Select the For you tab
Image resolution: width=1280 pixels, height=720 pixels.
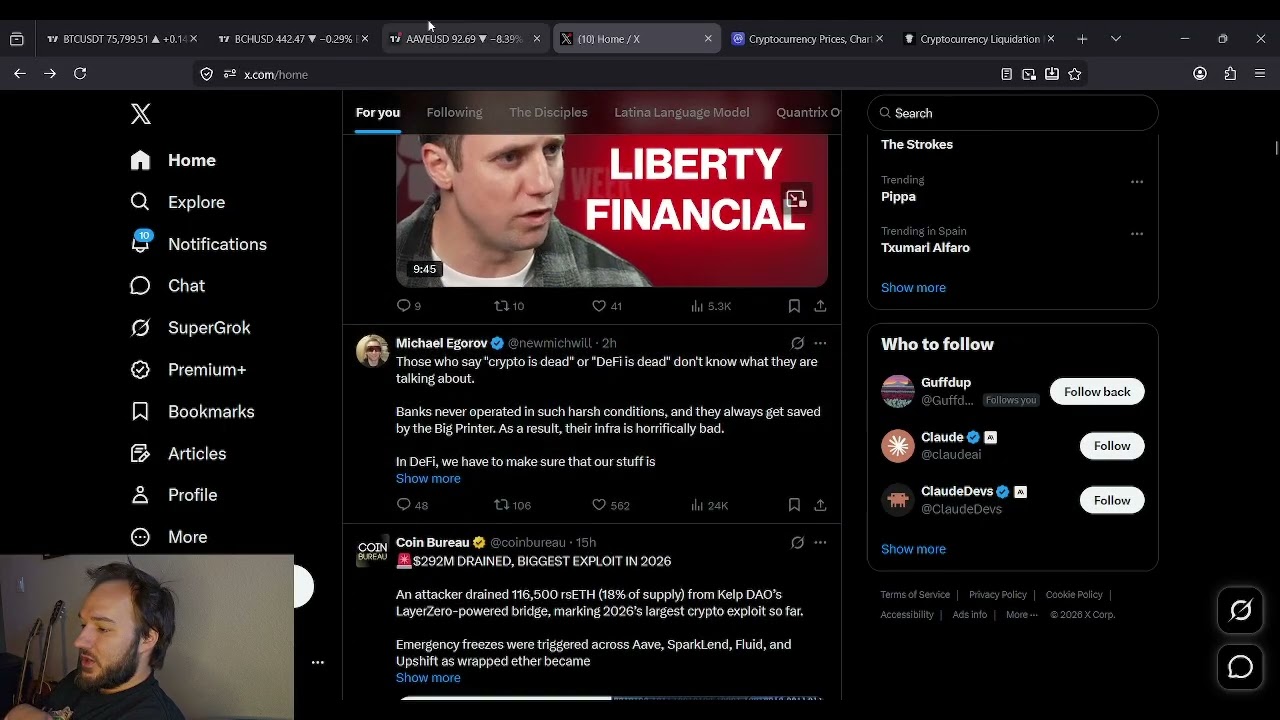point(378,113)
